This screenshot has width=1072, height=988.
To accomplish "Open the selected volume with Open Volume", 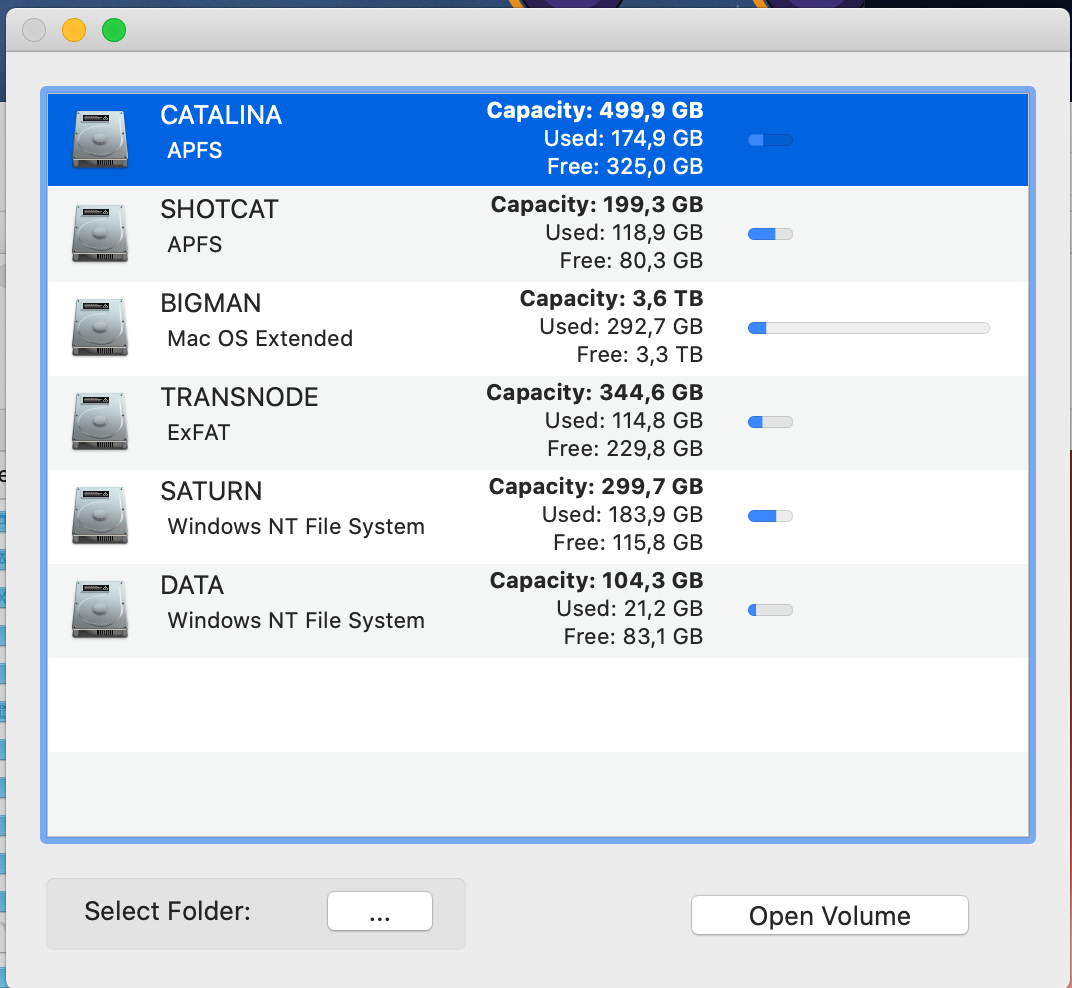I will pos(829,915).
